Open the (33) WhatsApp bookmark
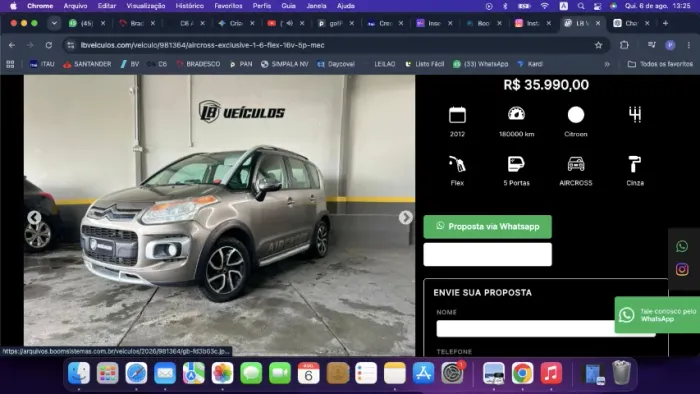700x394 pixels. tap(480, 64)
